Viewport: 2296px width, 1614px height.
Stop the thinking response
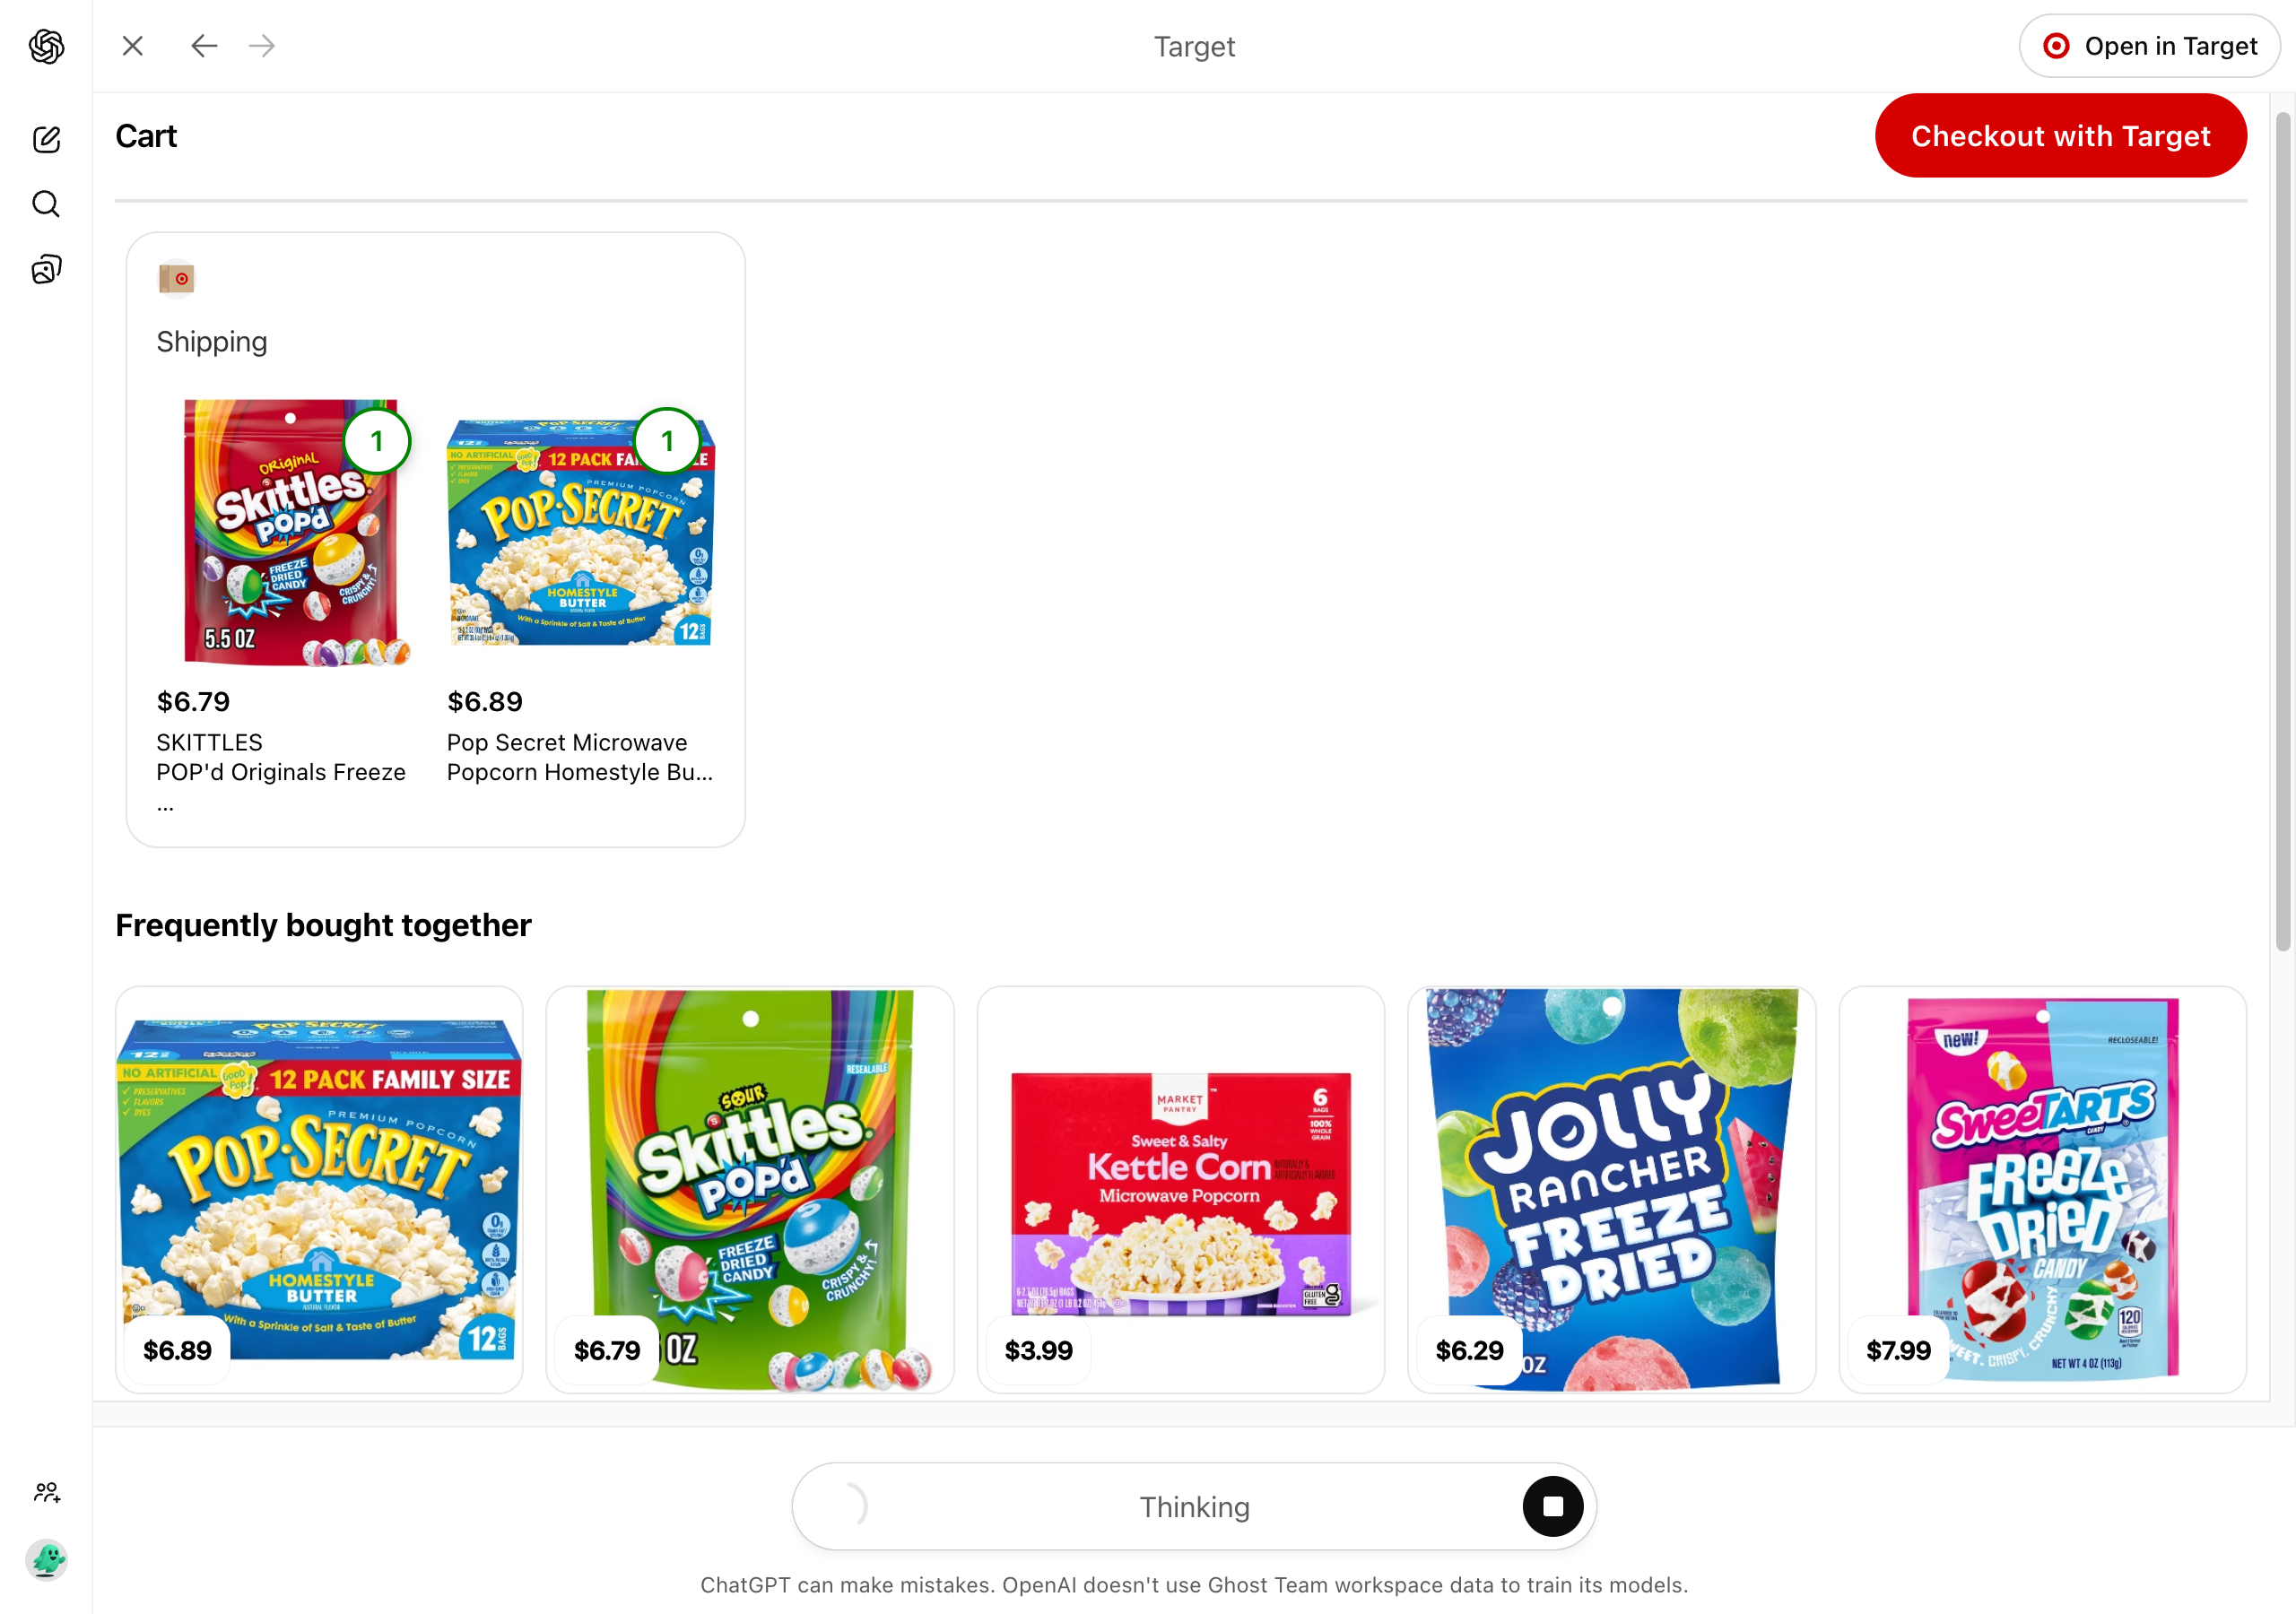coord(1552,1506)
